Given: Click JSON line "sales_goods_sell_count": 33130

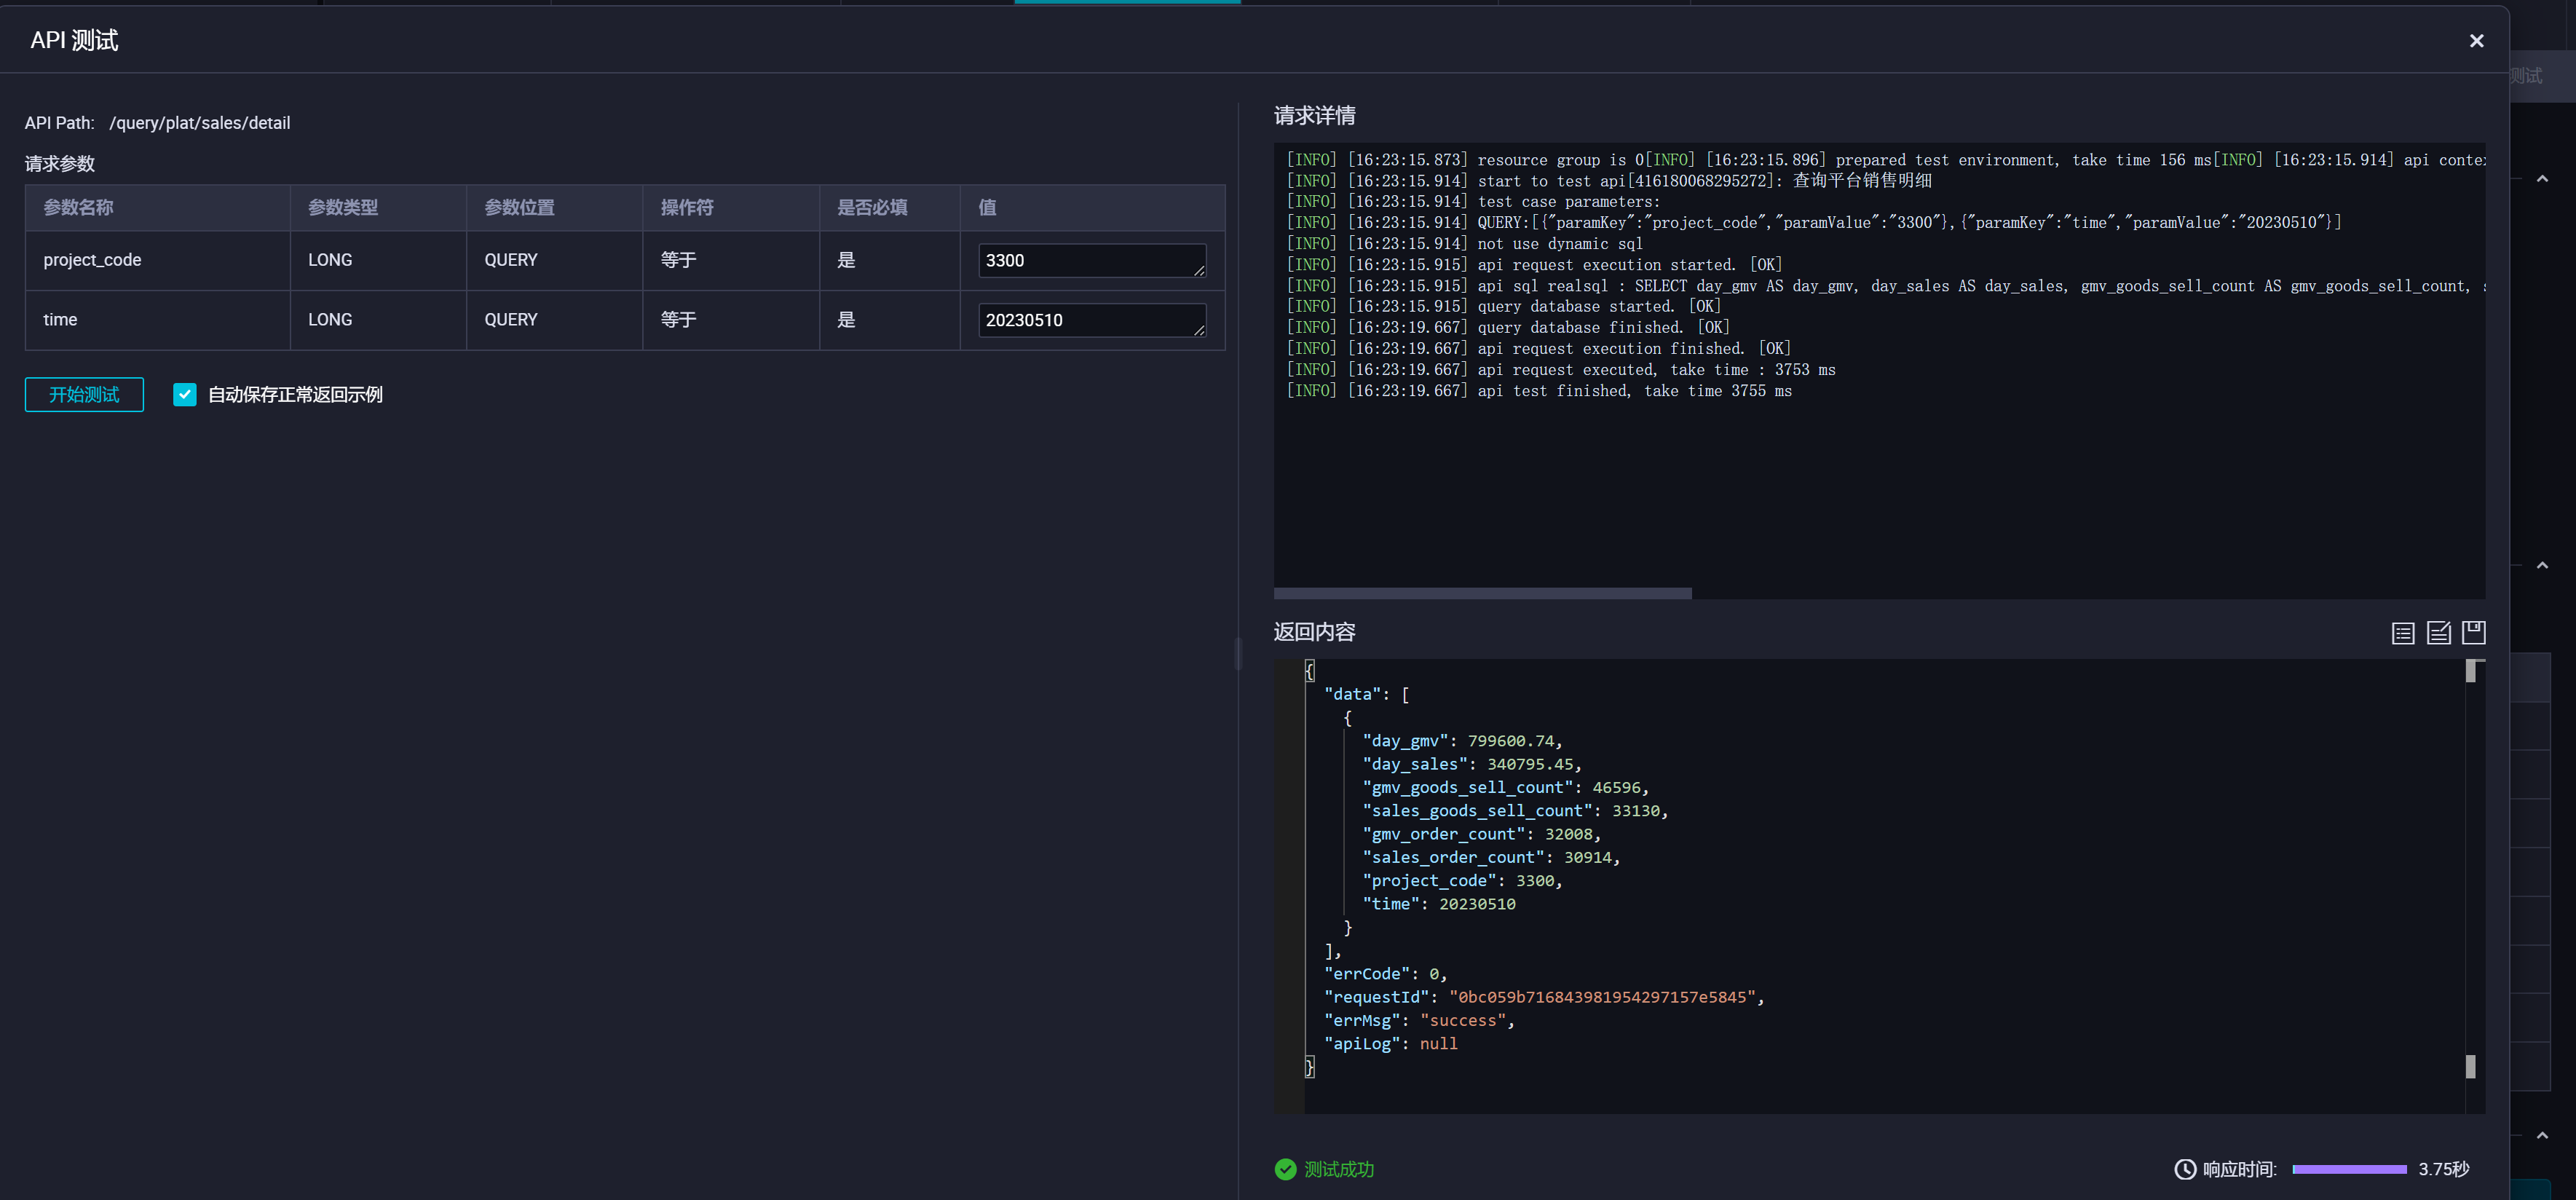Looking at the screenshot, I should click(1515, 811).
